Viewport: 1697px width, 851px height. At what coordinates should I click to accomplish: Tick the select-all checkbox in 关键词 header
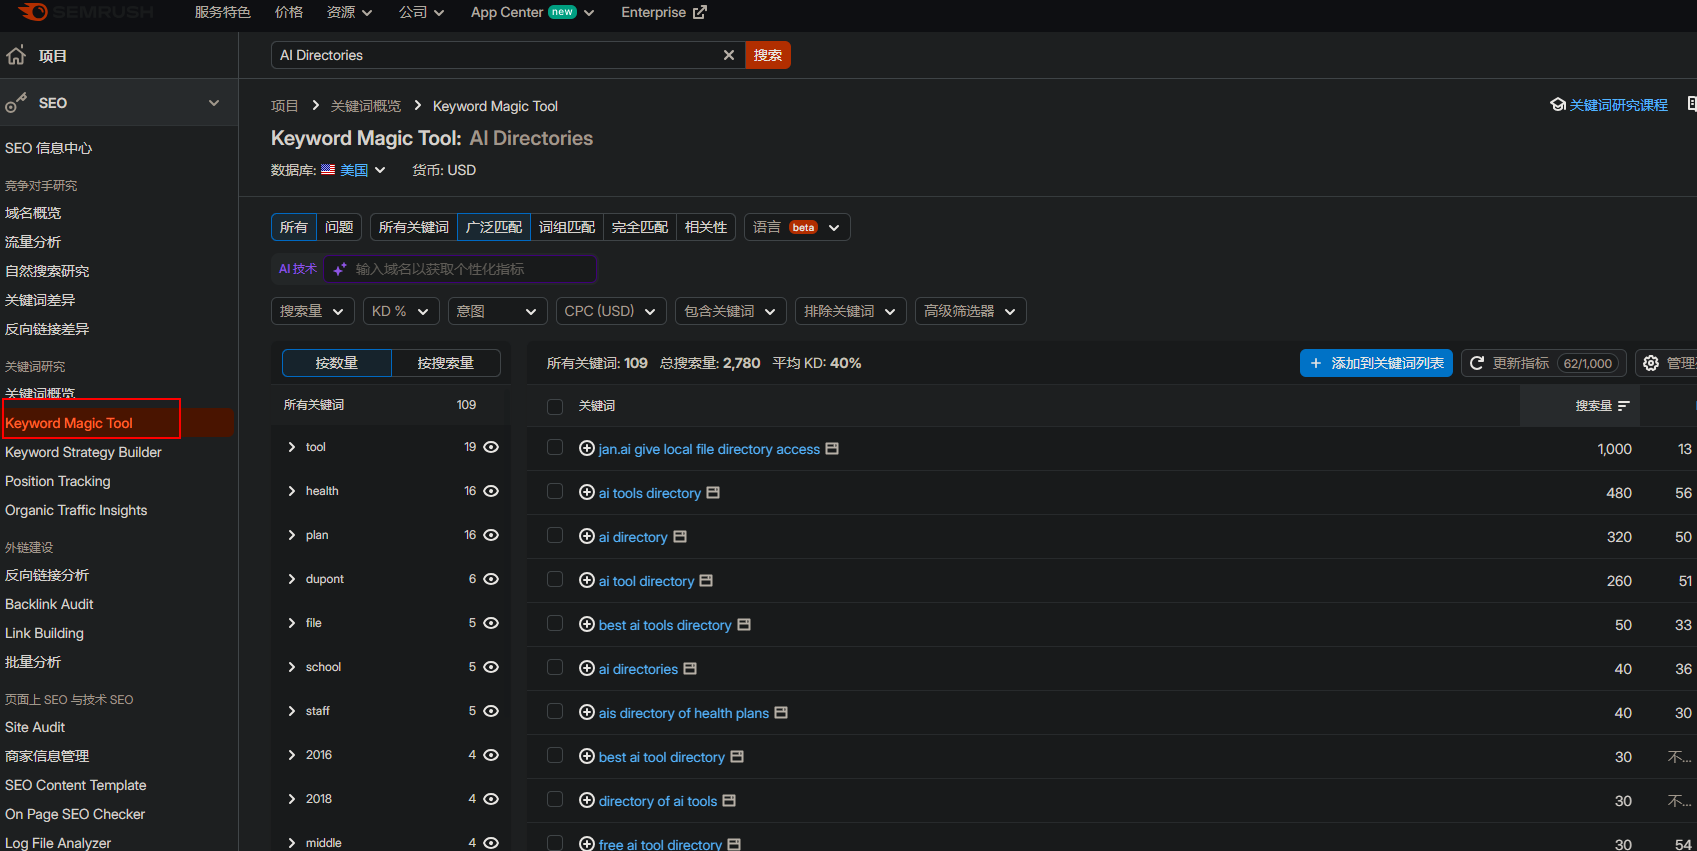555,406
